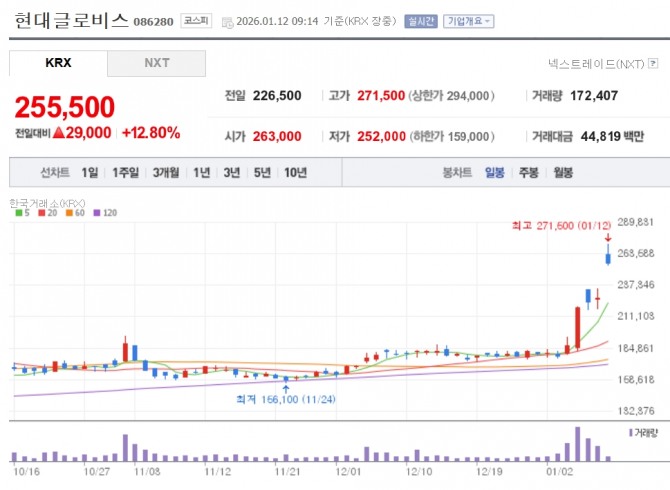
Task: Click the 코스피 market badge
Action: coord(196,21)
